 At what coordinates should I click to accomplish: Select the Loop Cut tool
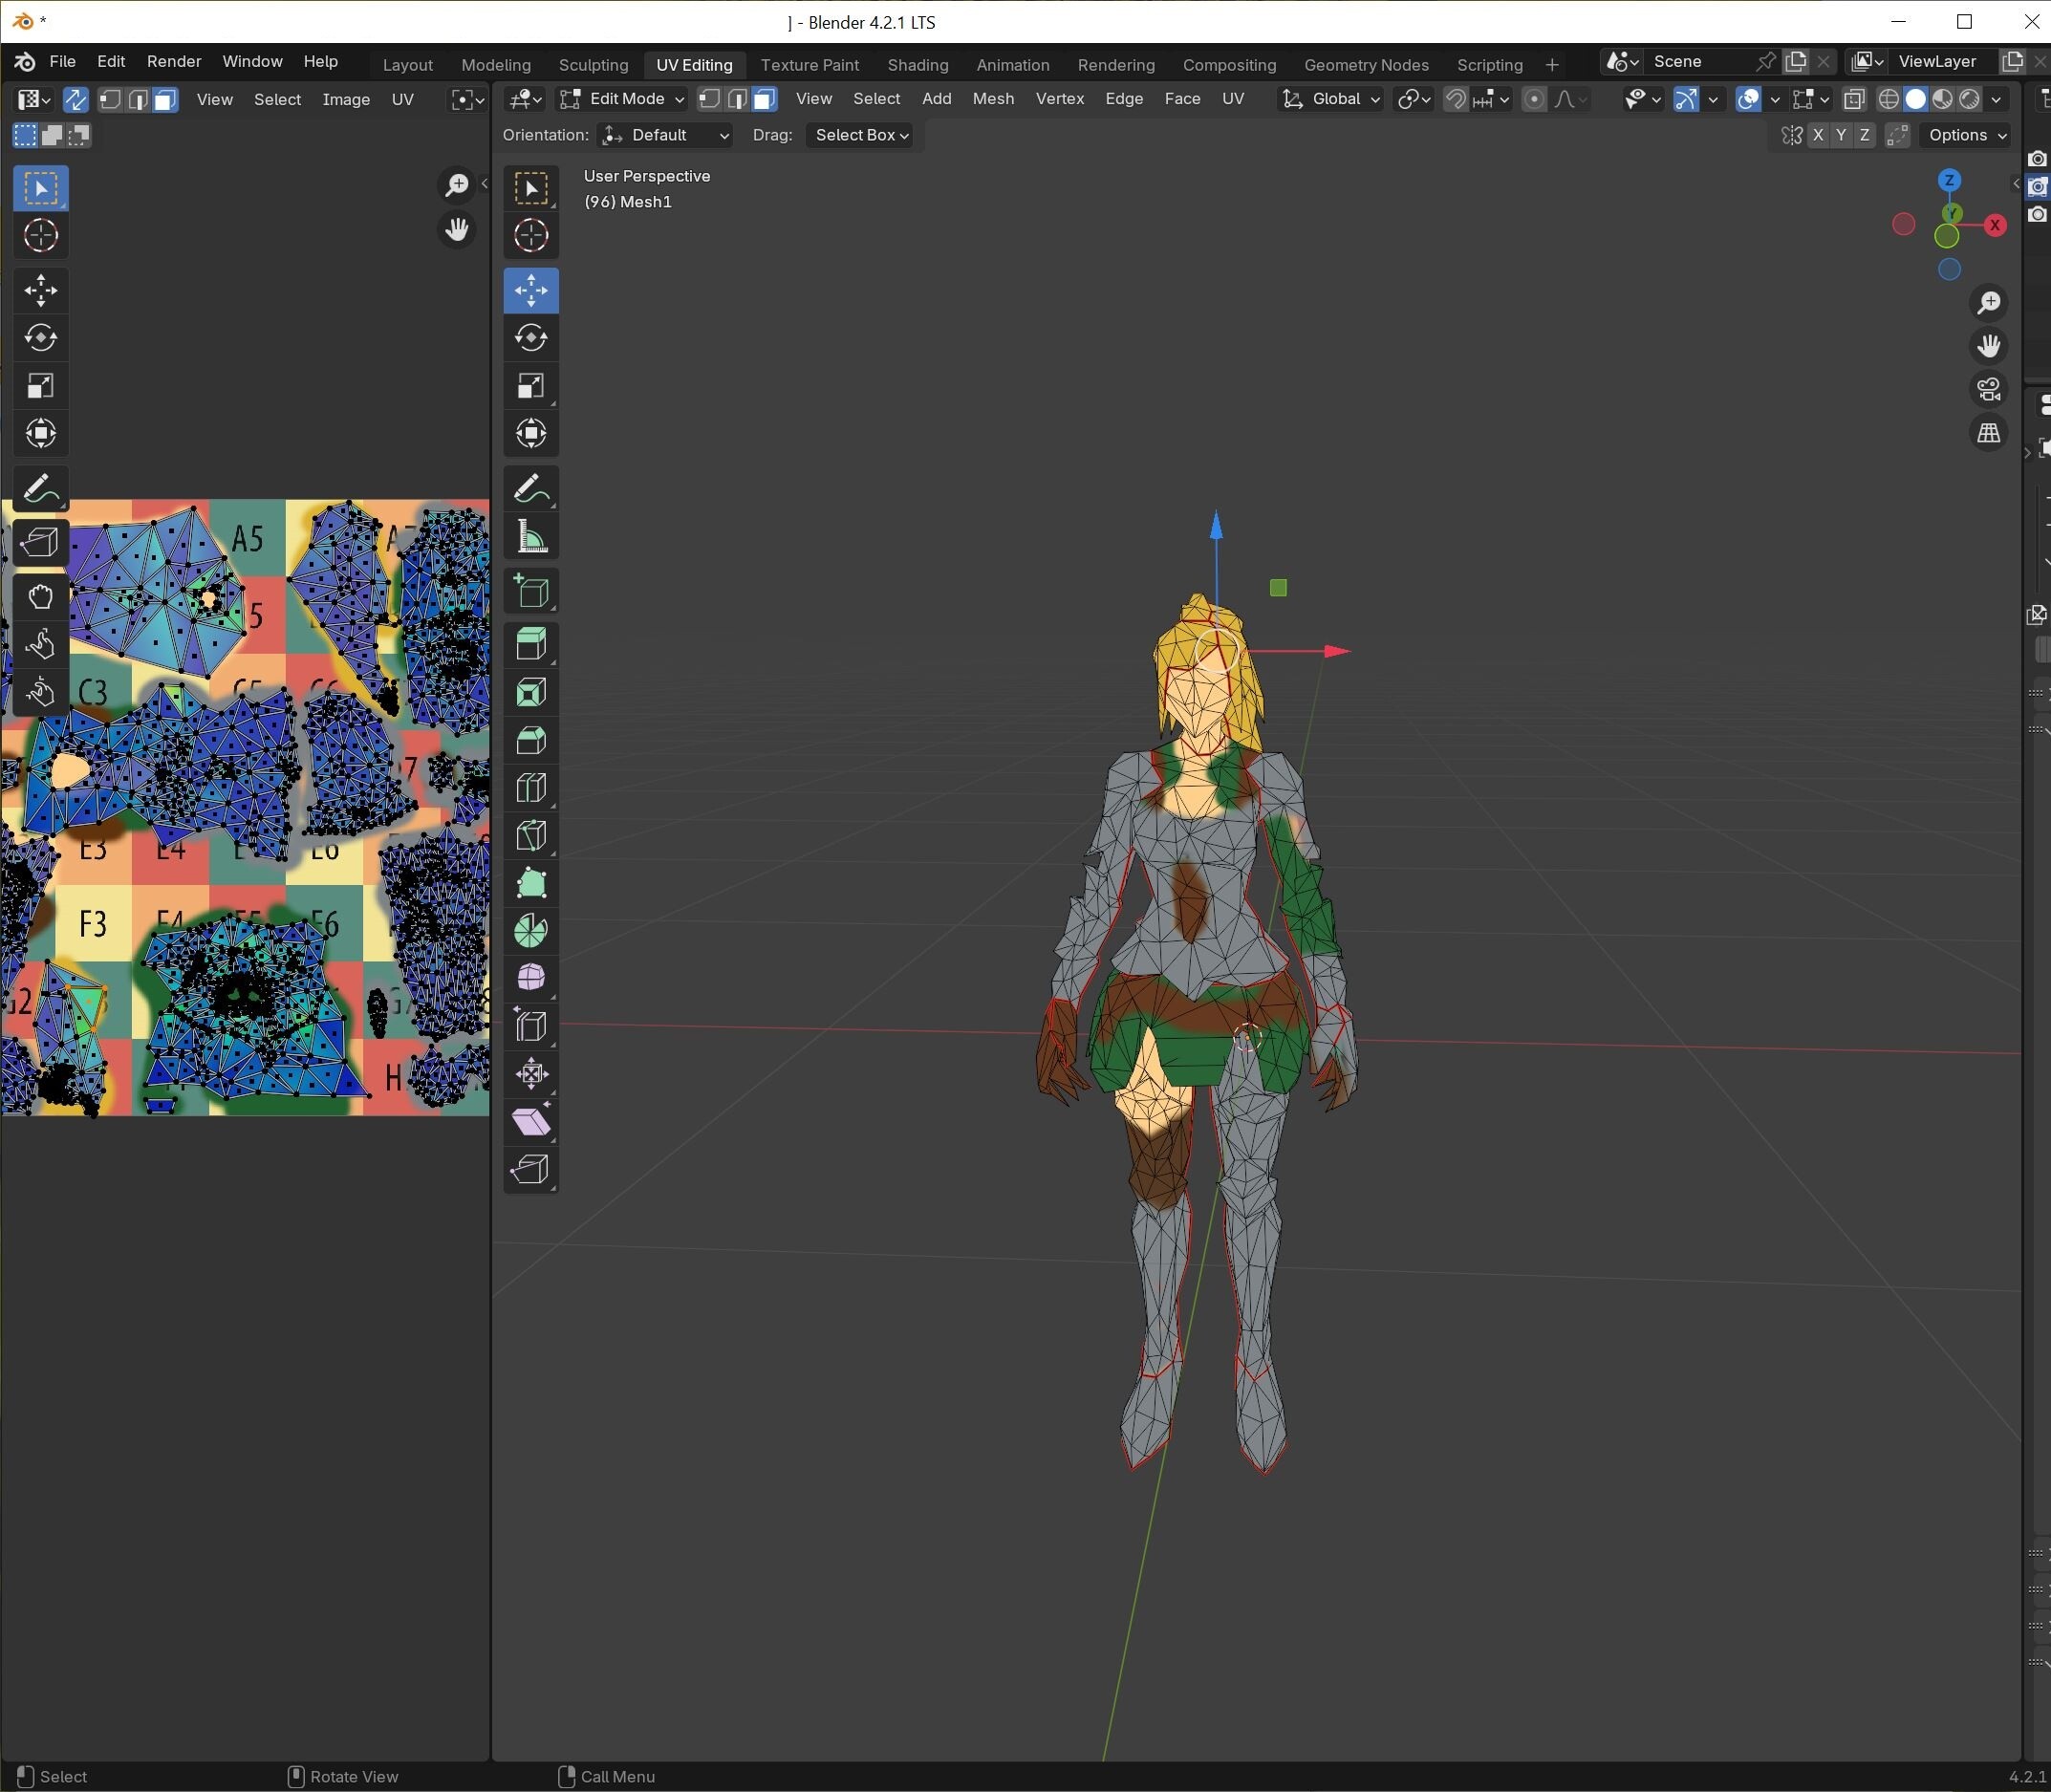coord(531,788)
